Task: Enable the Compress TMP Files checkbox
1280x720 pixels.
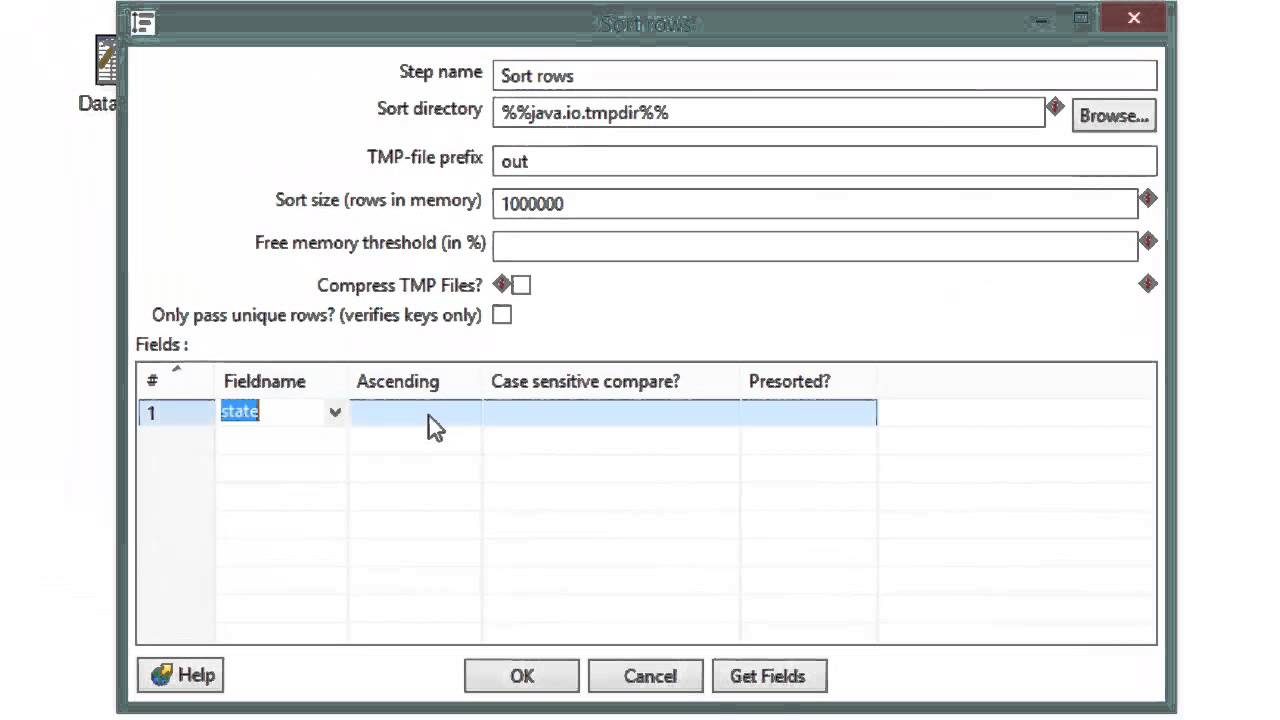Action: coord(522,285)
